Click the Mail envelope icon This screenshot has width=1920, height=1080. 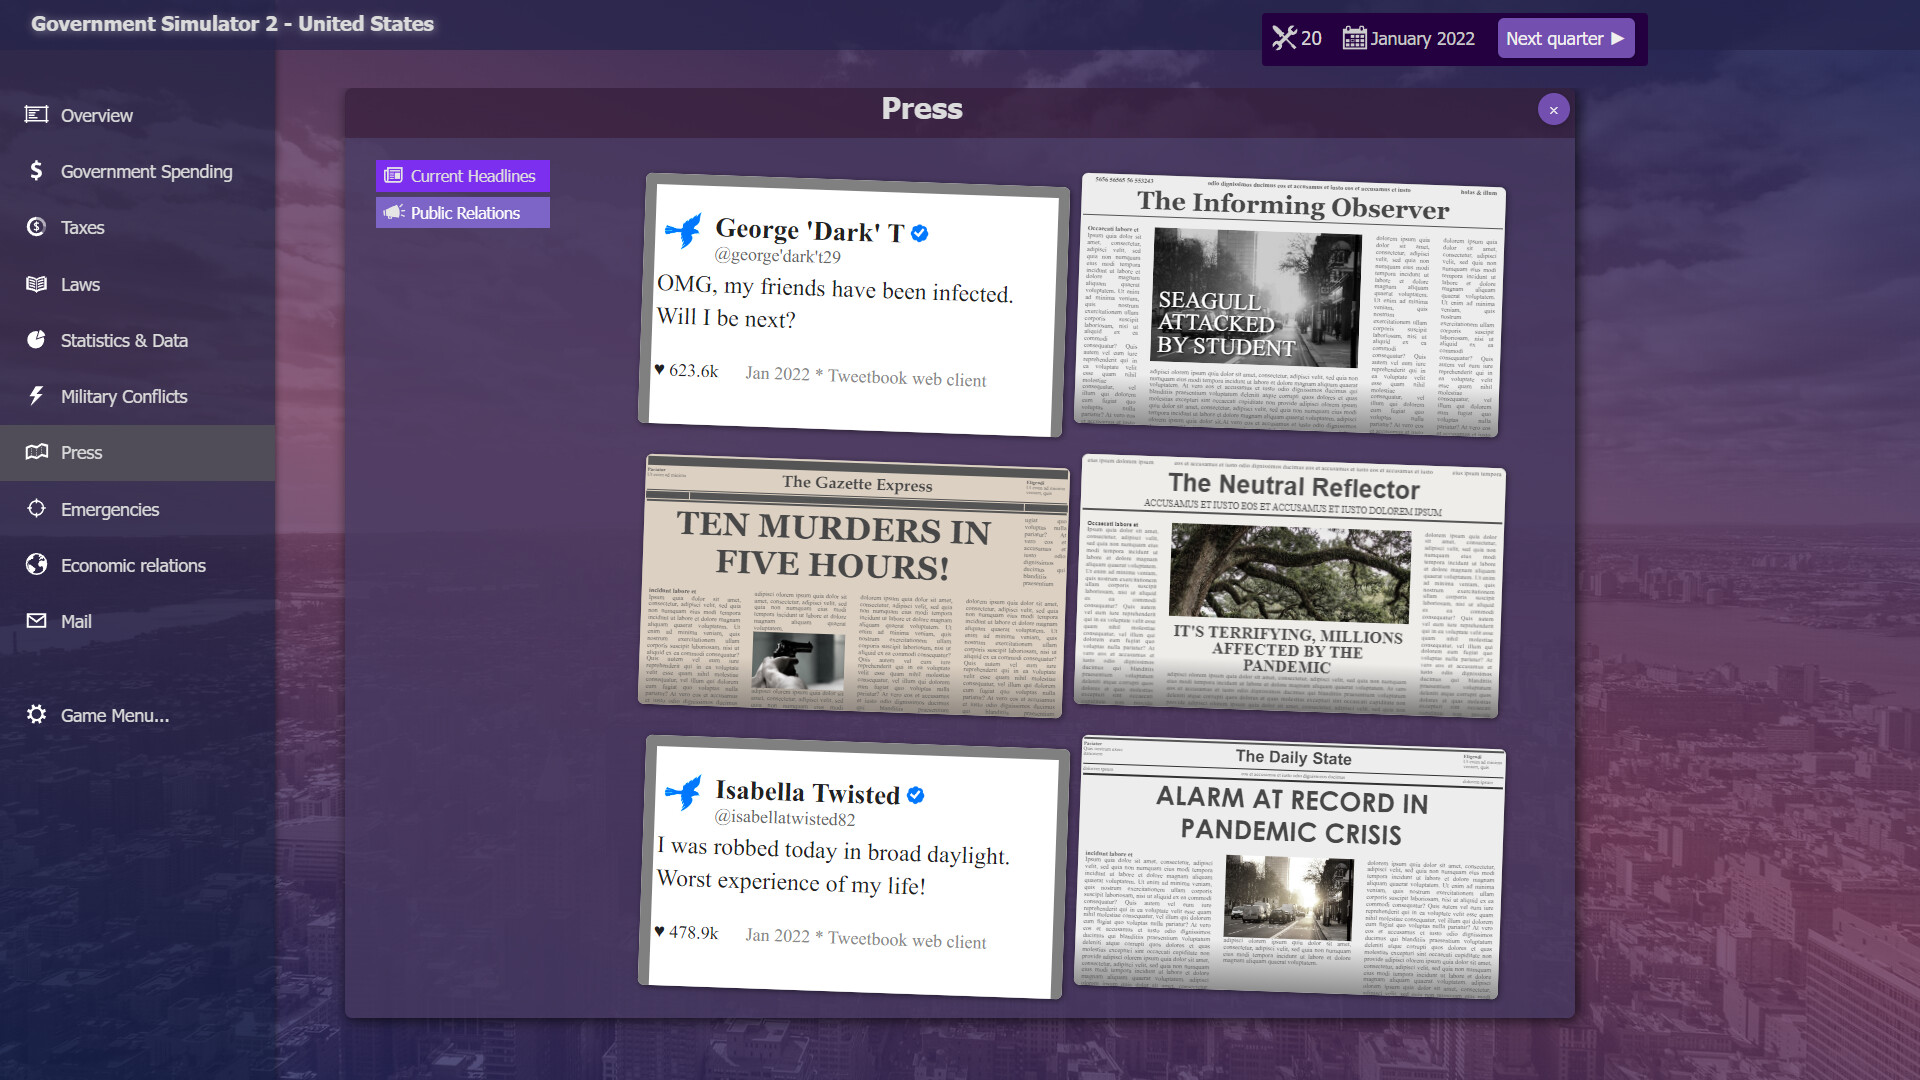click(36, 621)
